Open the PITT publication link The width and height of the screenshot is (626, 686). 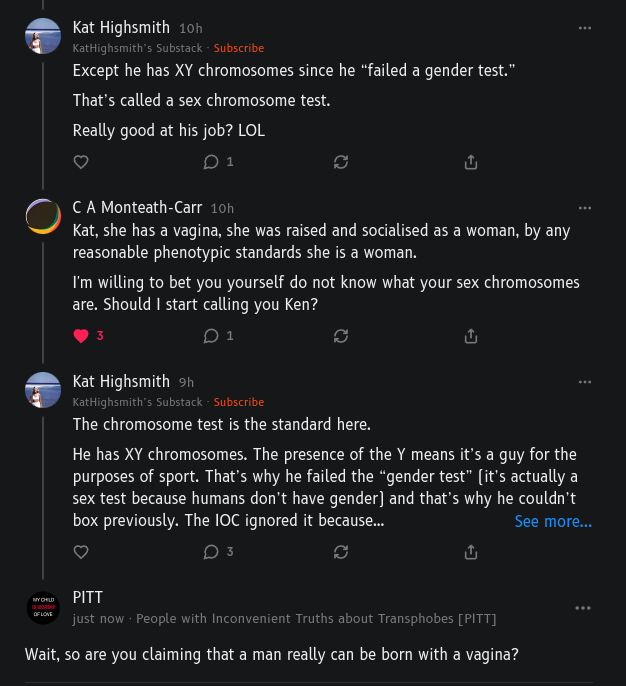pos(316,619)
